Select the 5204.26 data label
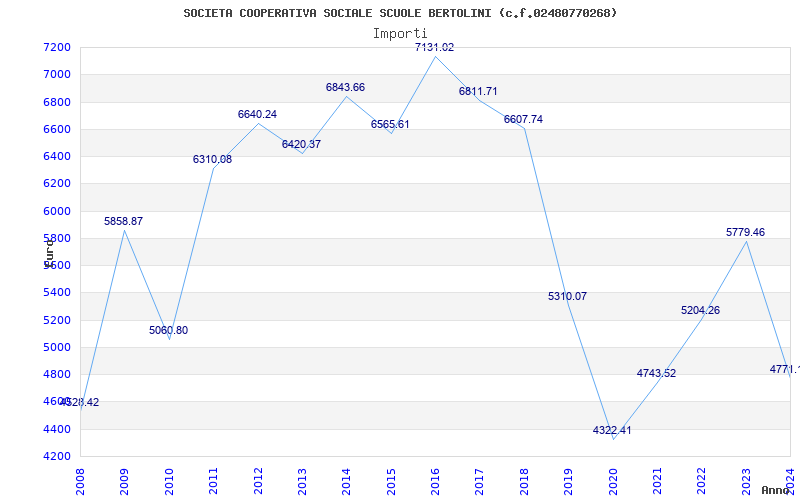The height and width of the screenshot is (500, 800). [701, 310]
